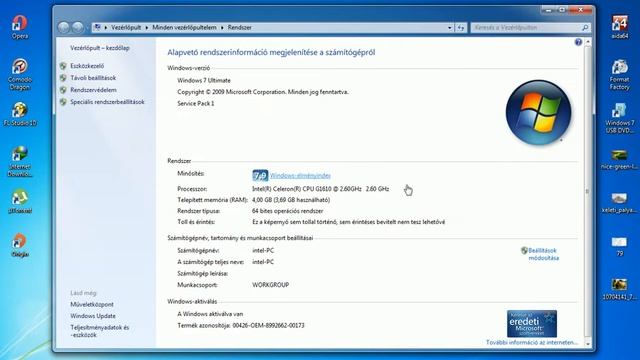Click the WORKGROUP value
This screenshot has width=640, height=360.
(x=270, y=285)
